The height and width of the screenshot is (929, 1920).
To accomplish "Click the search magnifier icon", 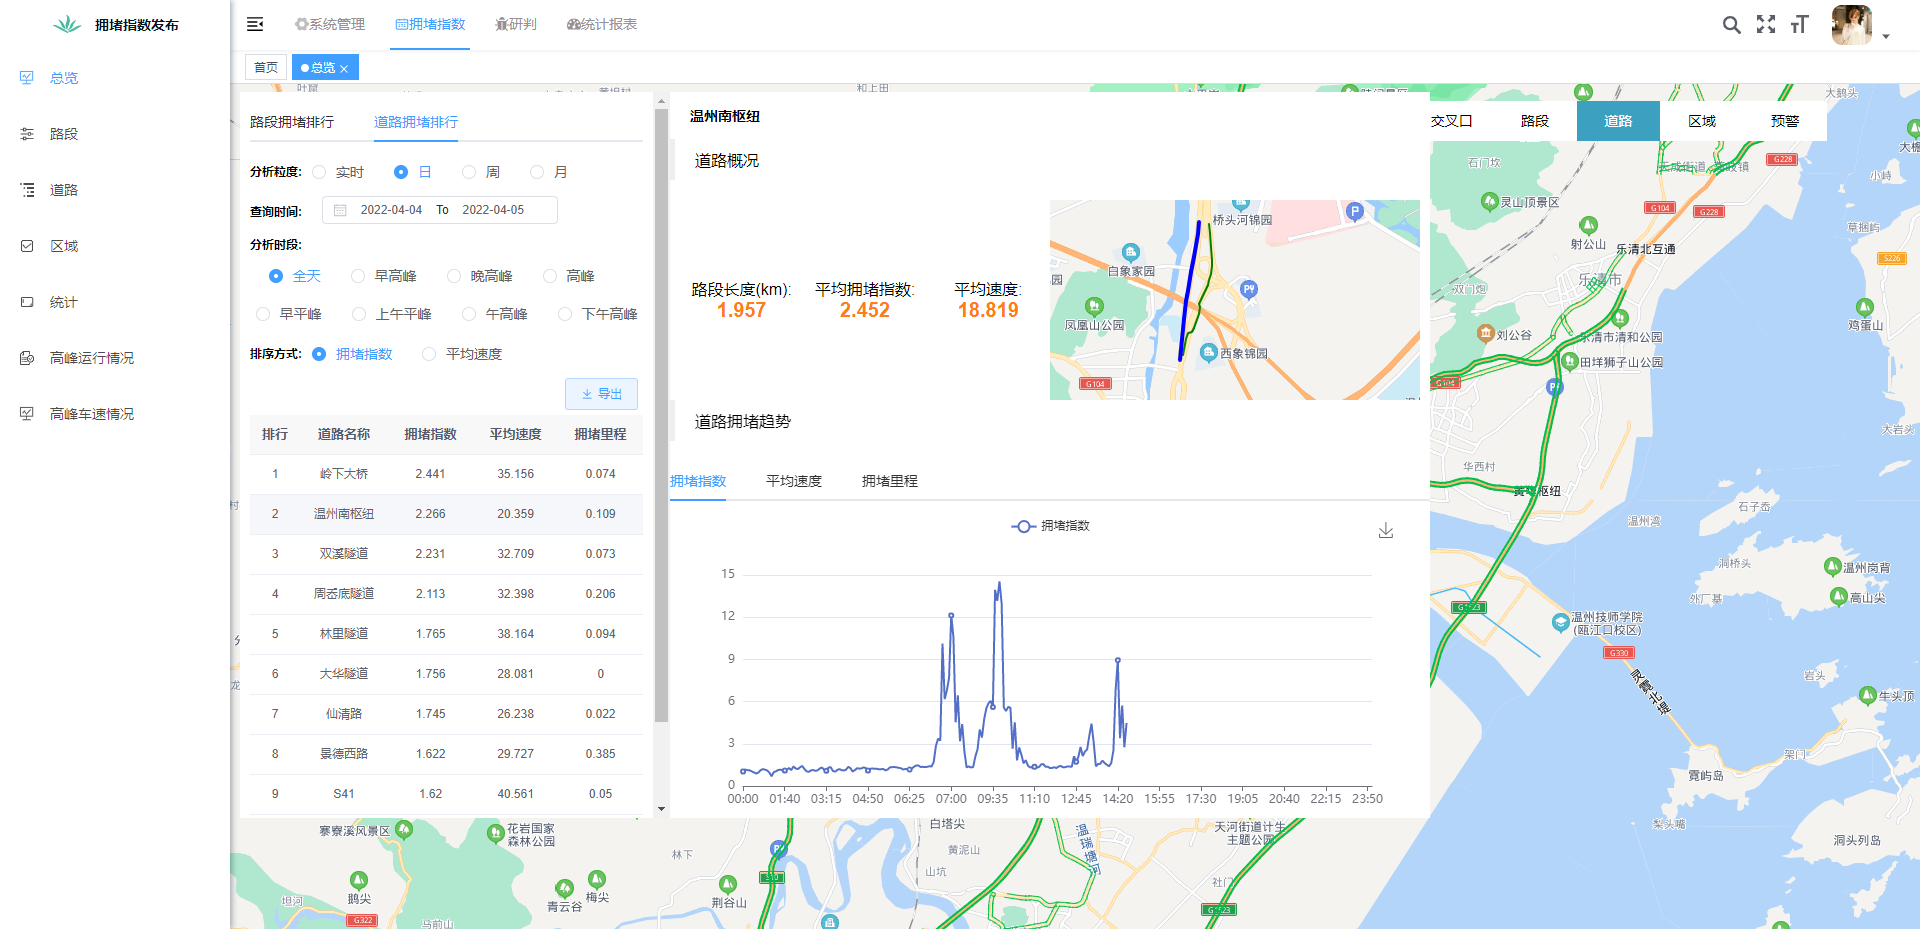I will (x=1731, y=25).
